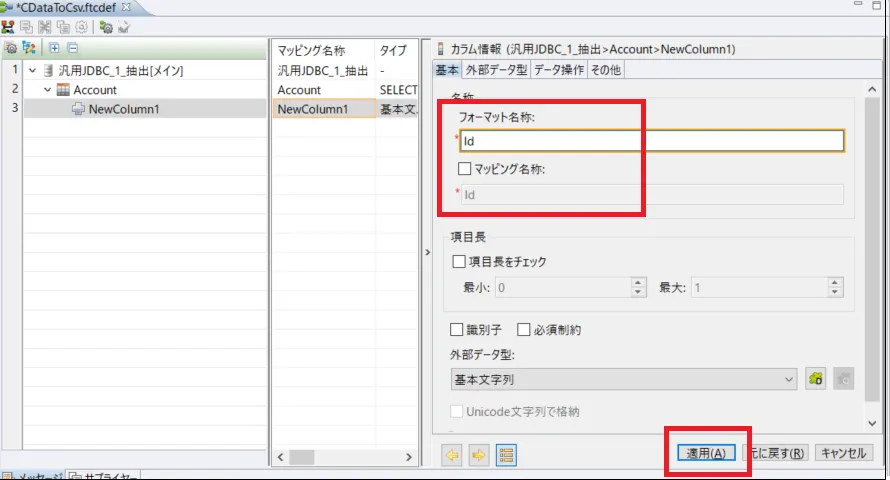
Task: Increase the 最大 spinner value
Action: pyautogui.click(x=834, y=283)
